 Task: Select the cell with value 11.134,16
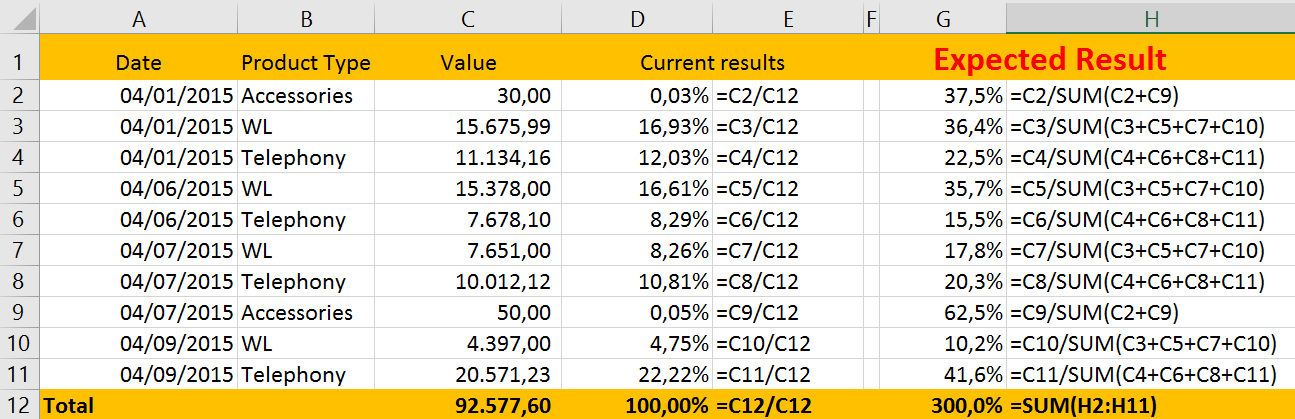[x=468, y=157]
